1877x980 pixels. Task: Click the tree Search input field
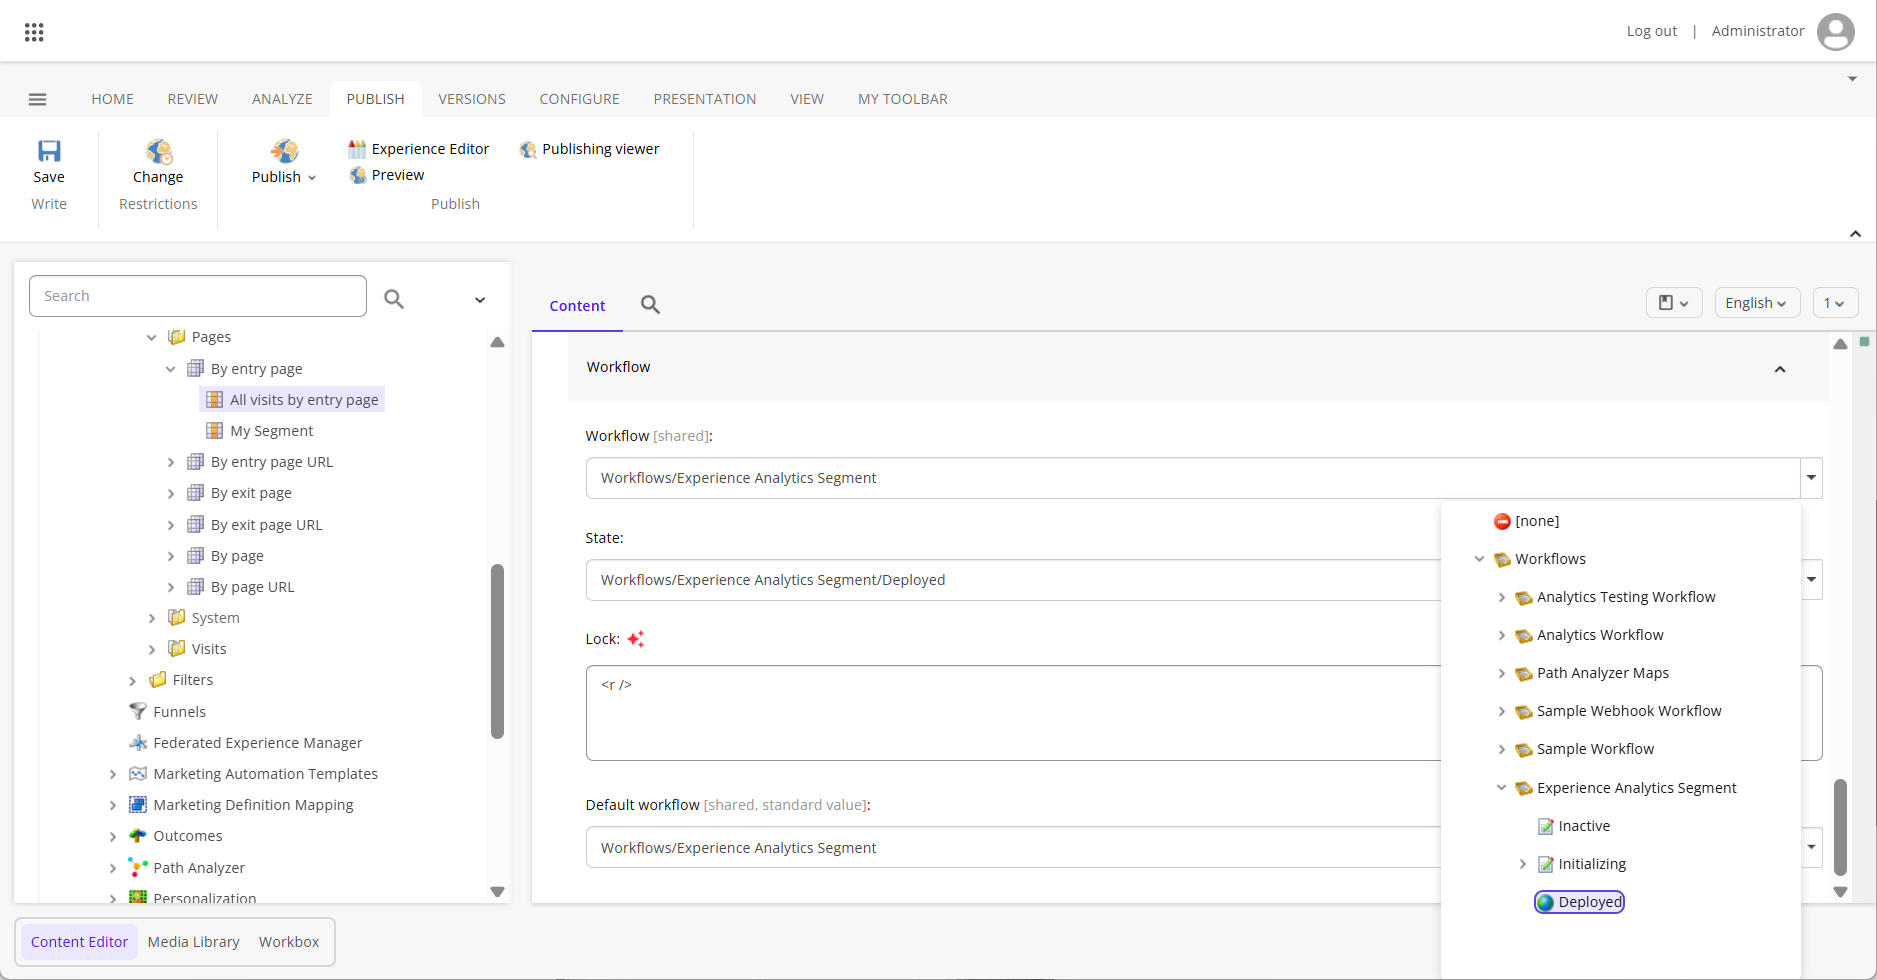pyautogui.click(x=198, y=296)
